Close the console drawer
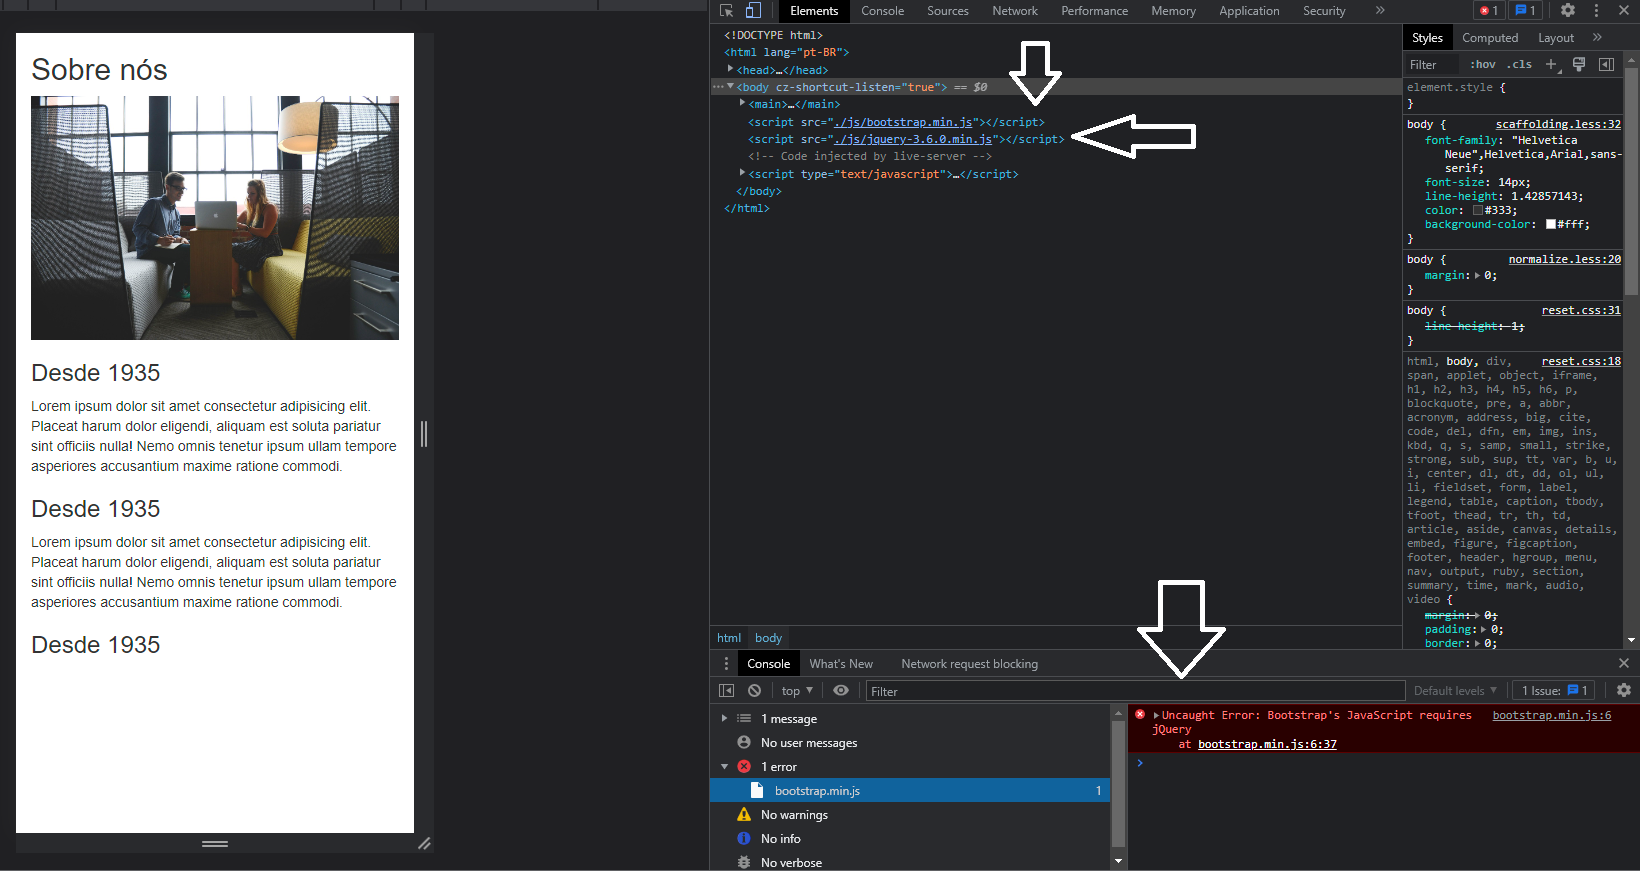Viewport: 1641px width, 871px height. (1624, 664)
